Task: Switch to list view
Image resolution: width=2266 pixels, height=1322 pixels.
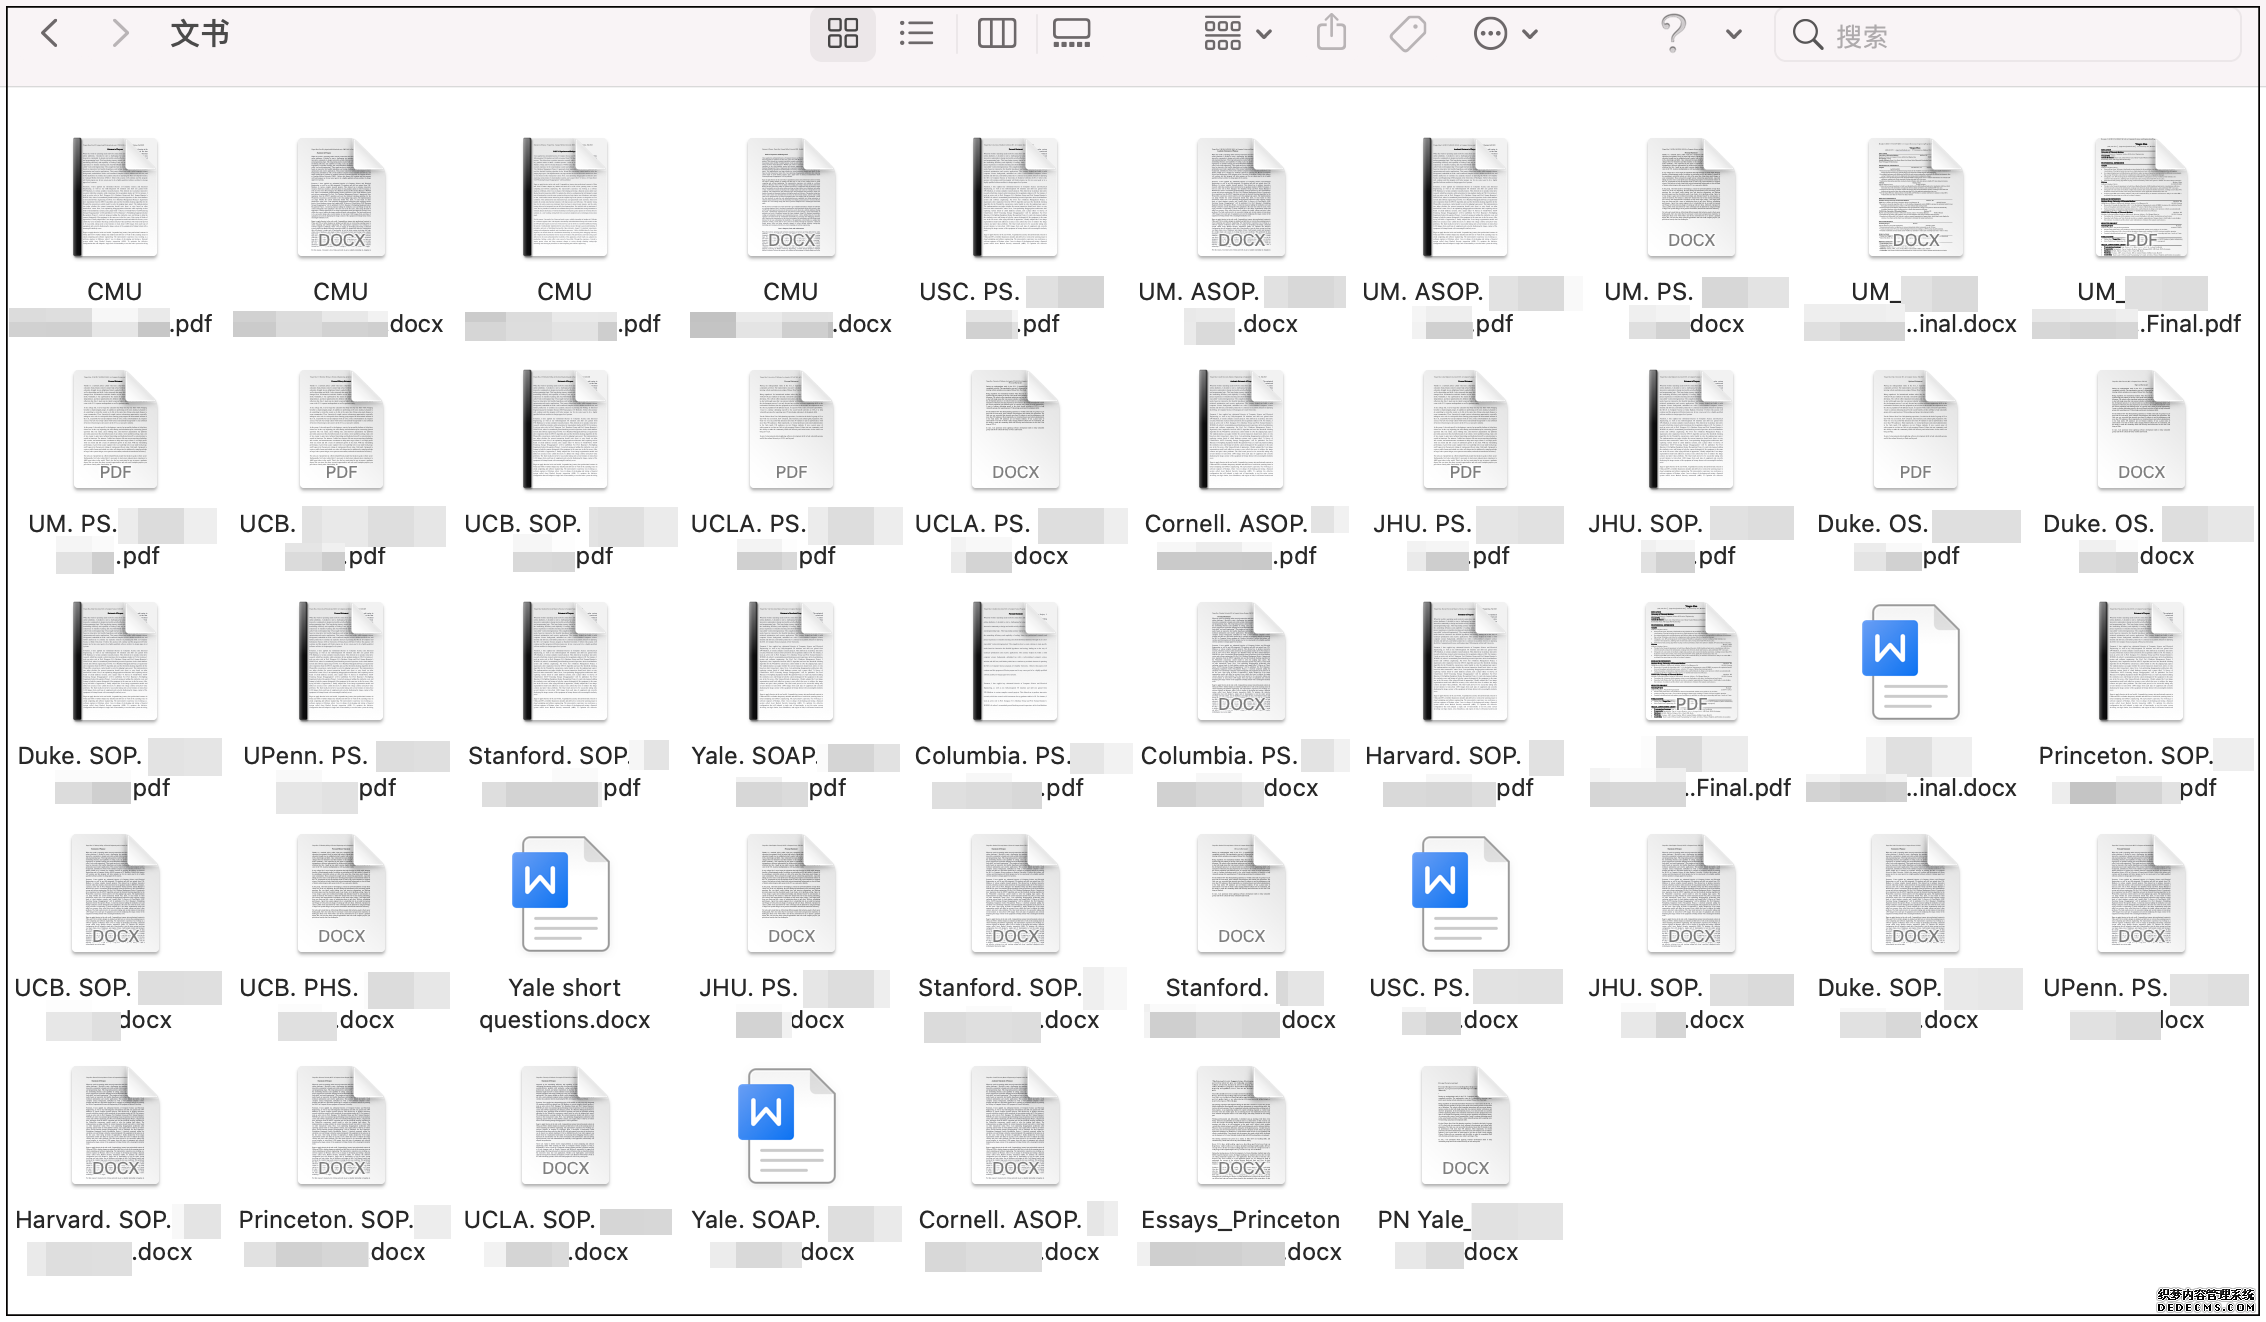Action: coord(915,34)
